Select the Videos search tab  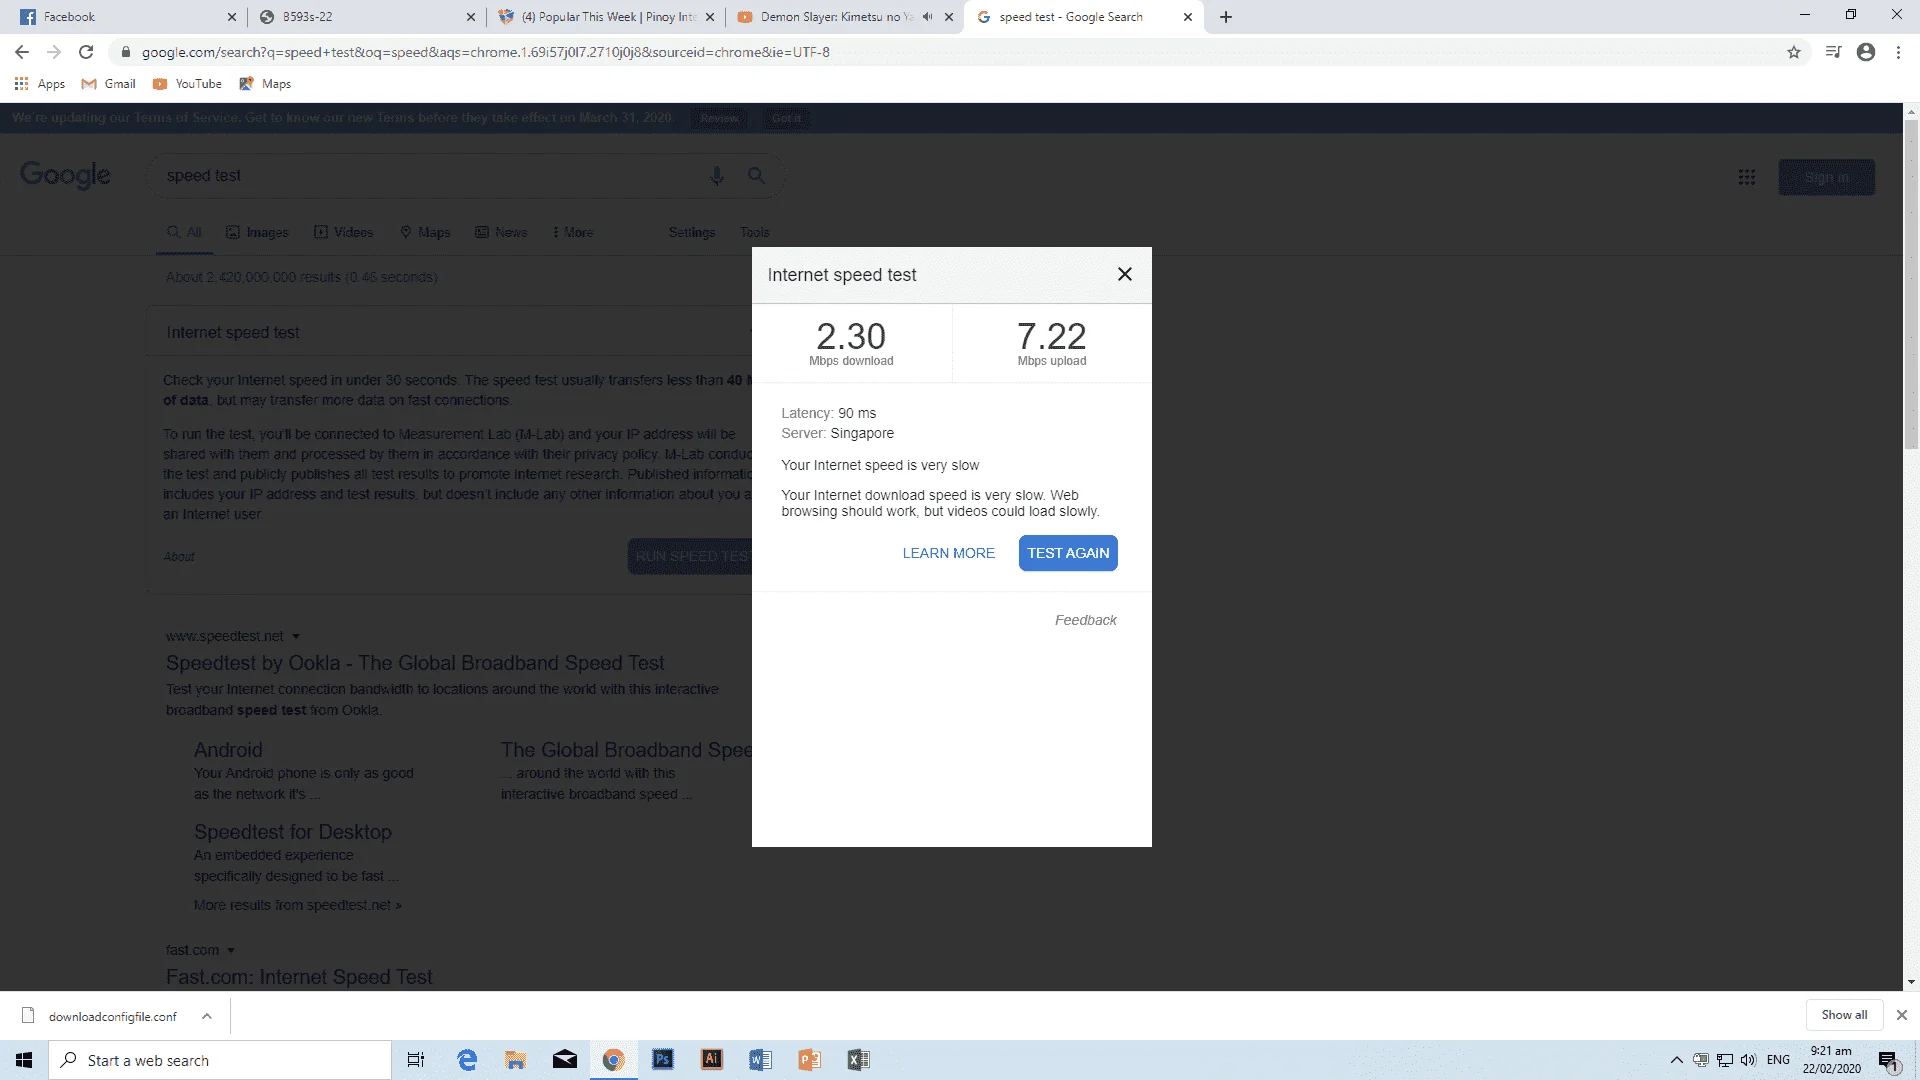click(343, 232)
